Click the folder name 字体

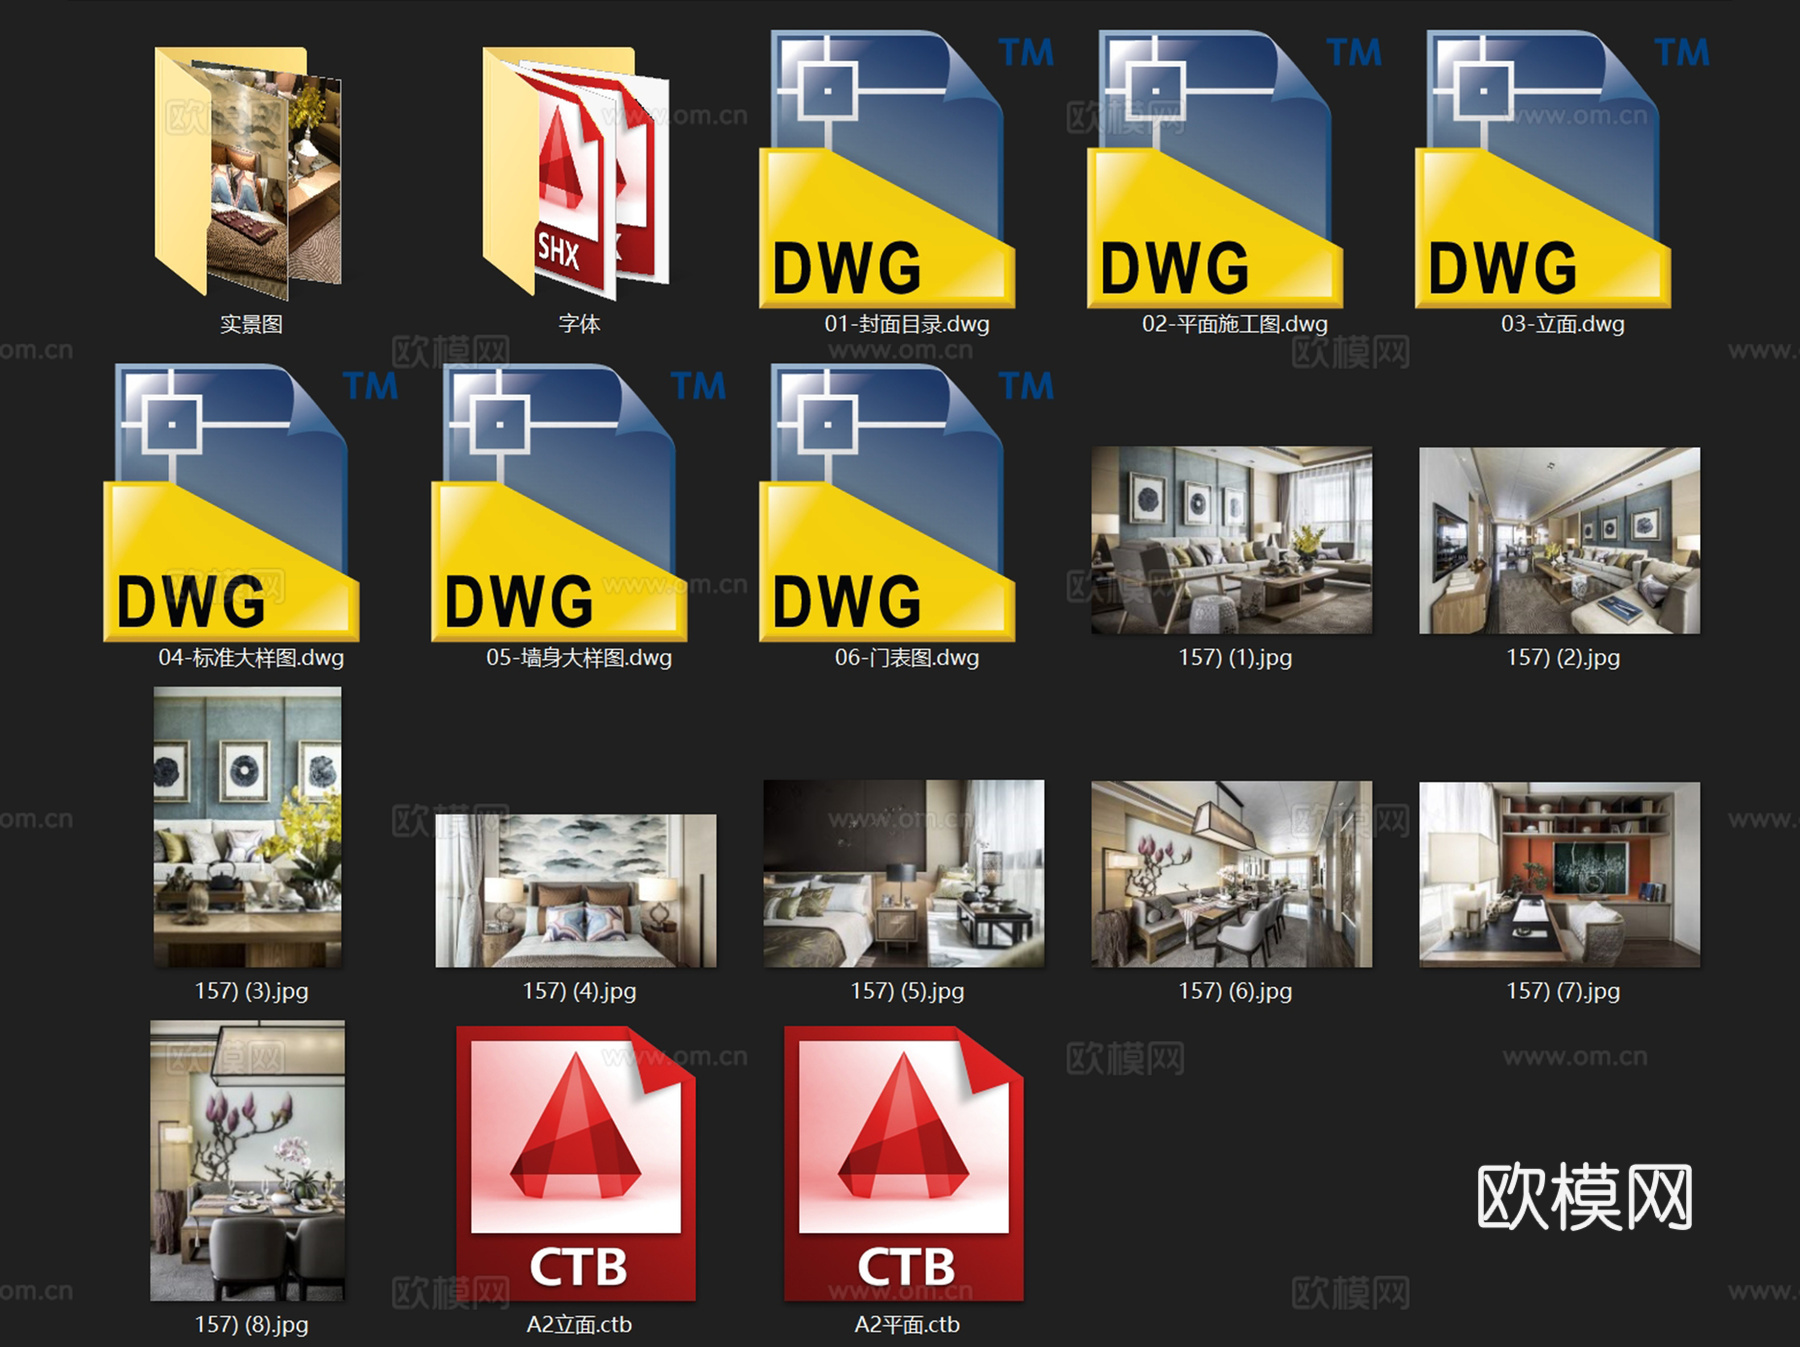(579, 324)
